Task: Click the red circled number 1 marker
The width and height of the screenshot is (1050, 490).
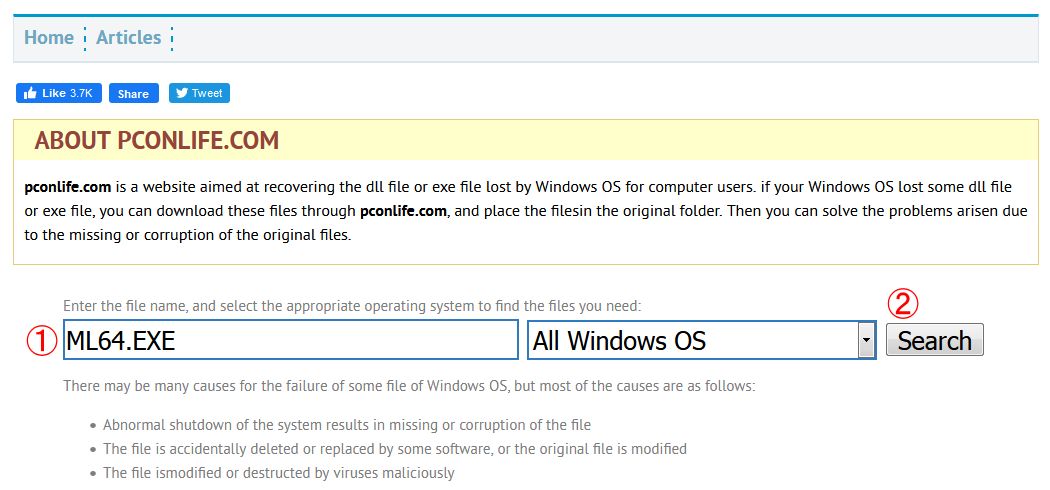Action: click(41, 341)
